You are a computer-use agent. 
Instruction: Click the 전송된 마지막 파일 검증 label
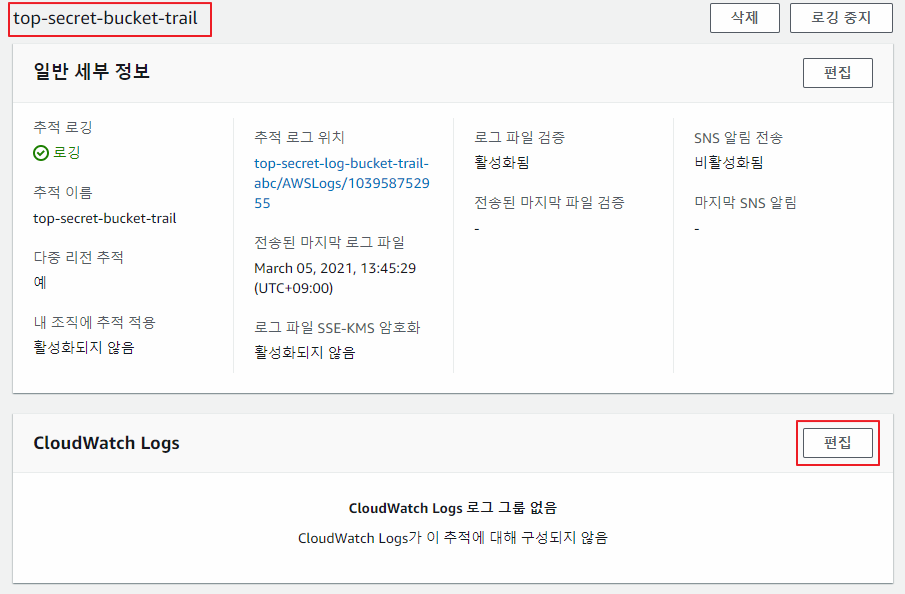coord(549,203)
